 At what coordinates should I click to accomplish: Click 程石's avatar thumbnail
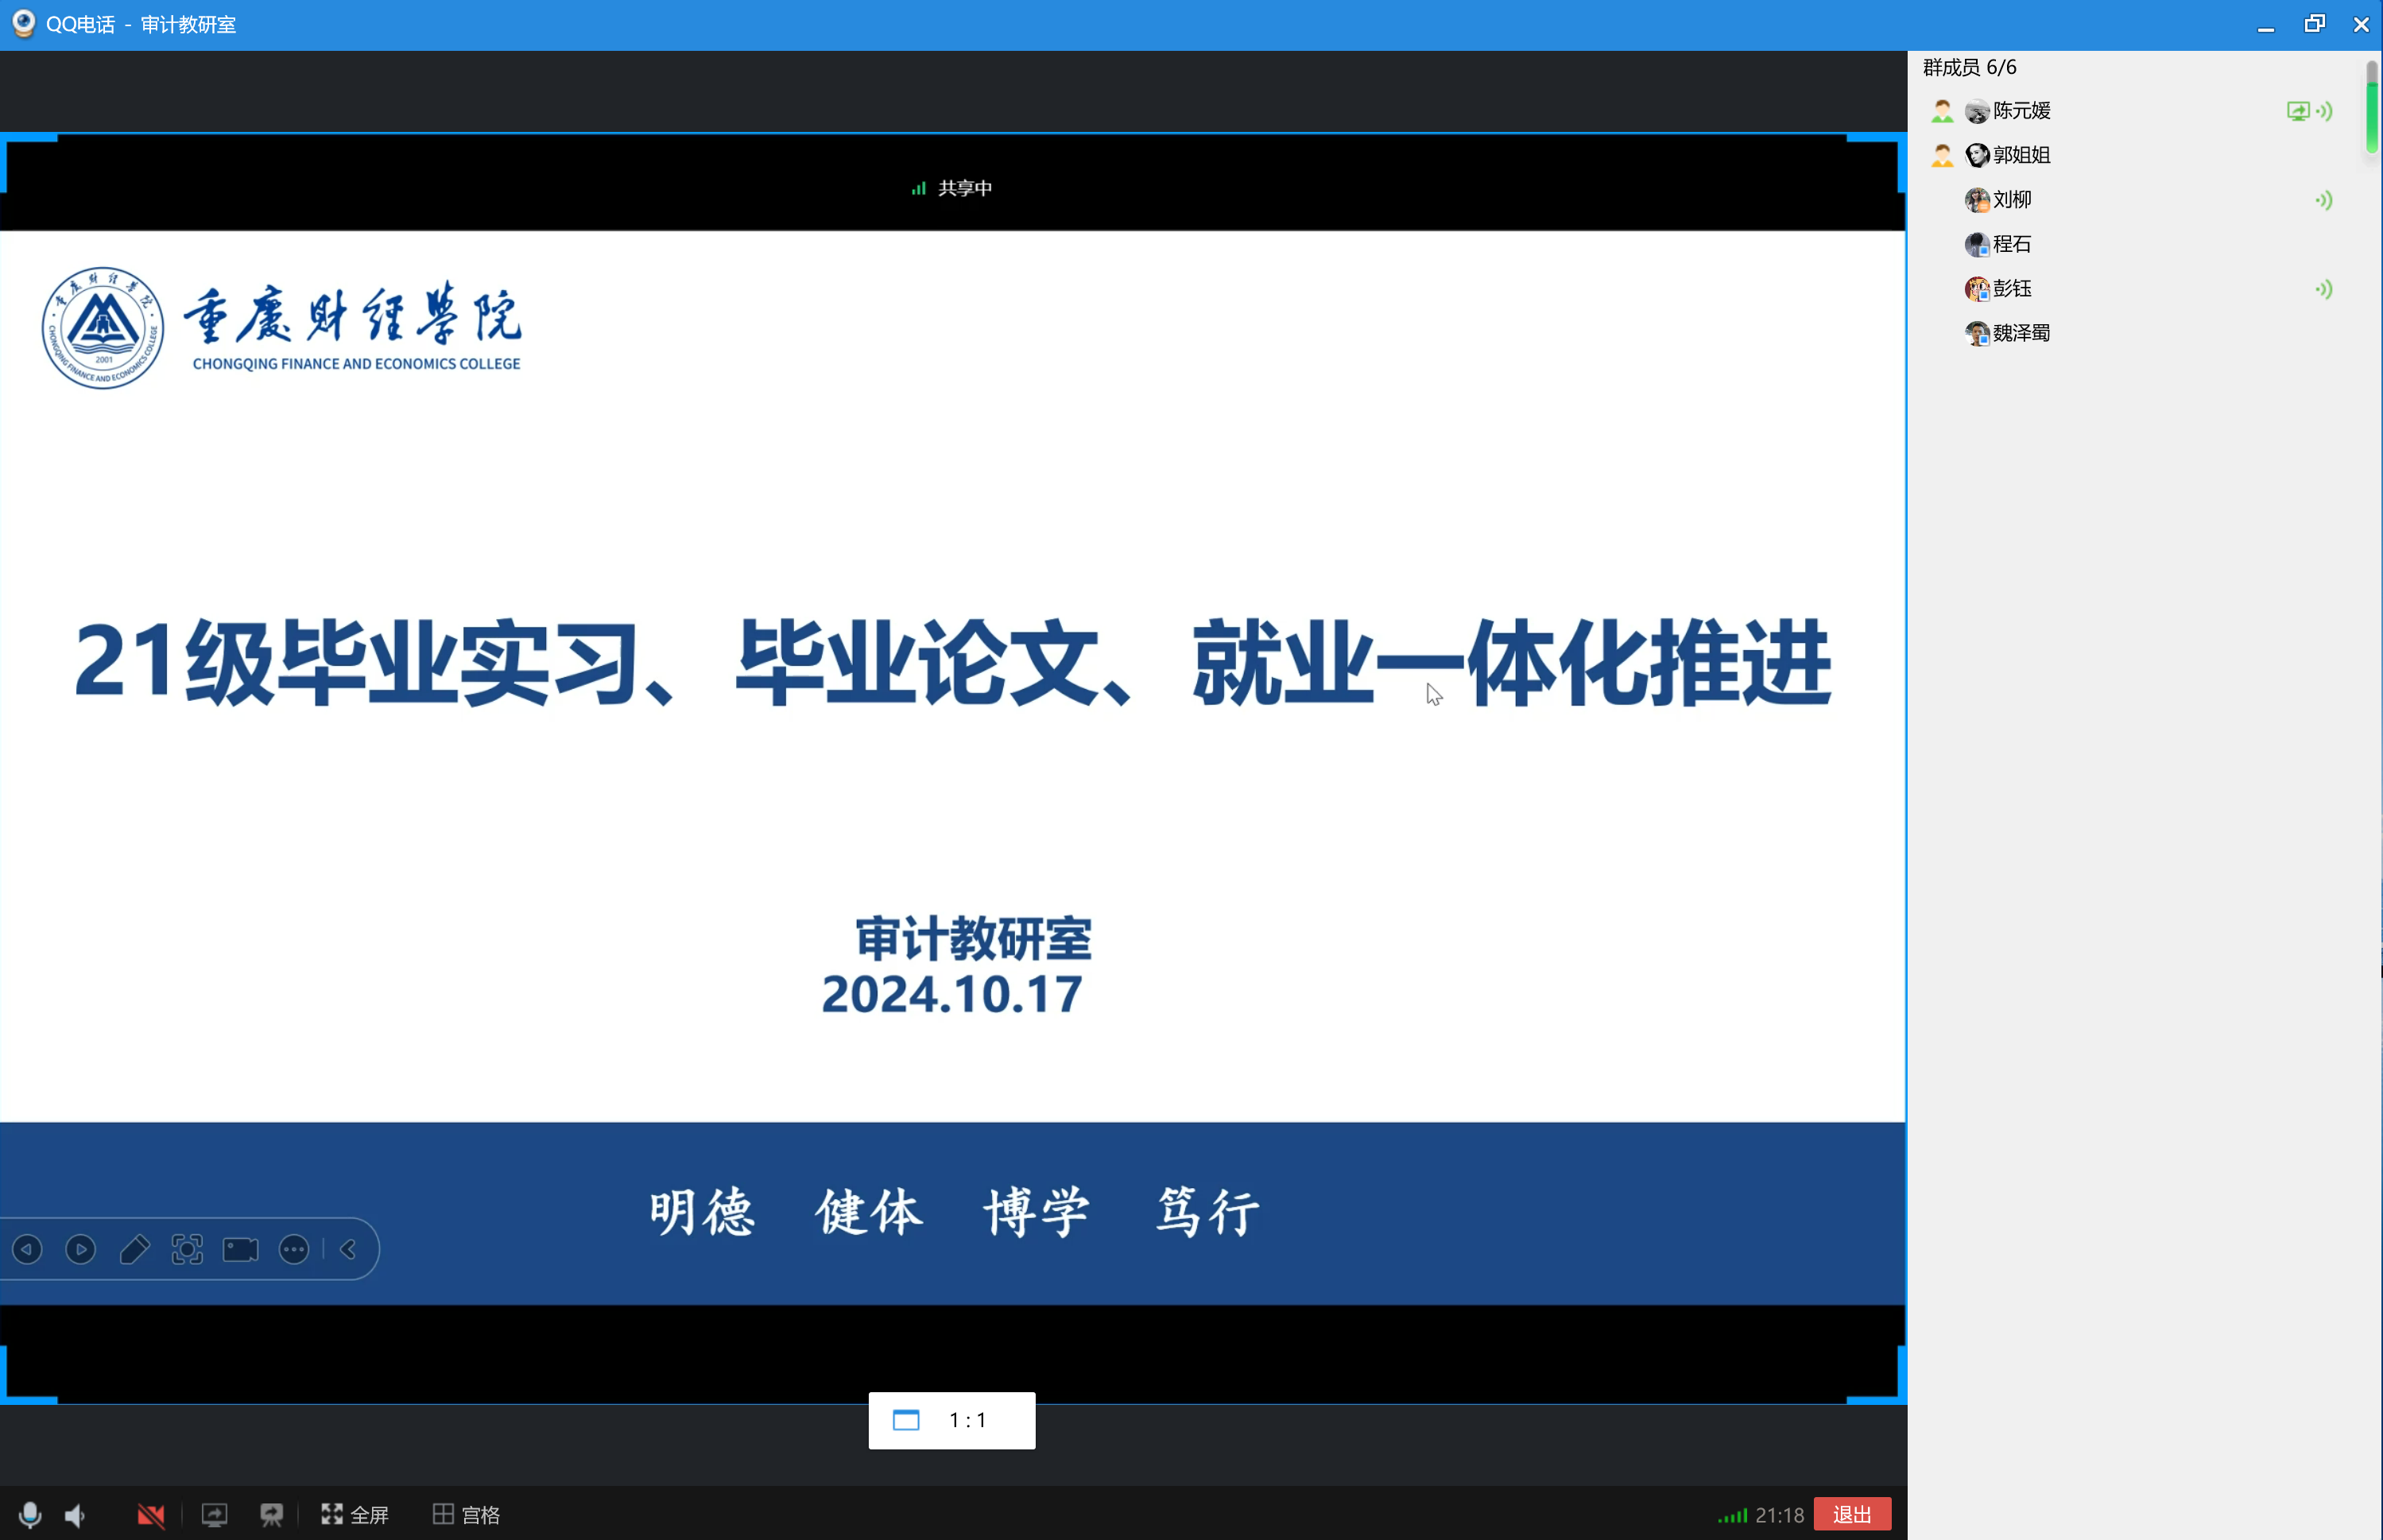pyautogui.click(x=1977, y=244)
